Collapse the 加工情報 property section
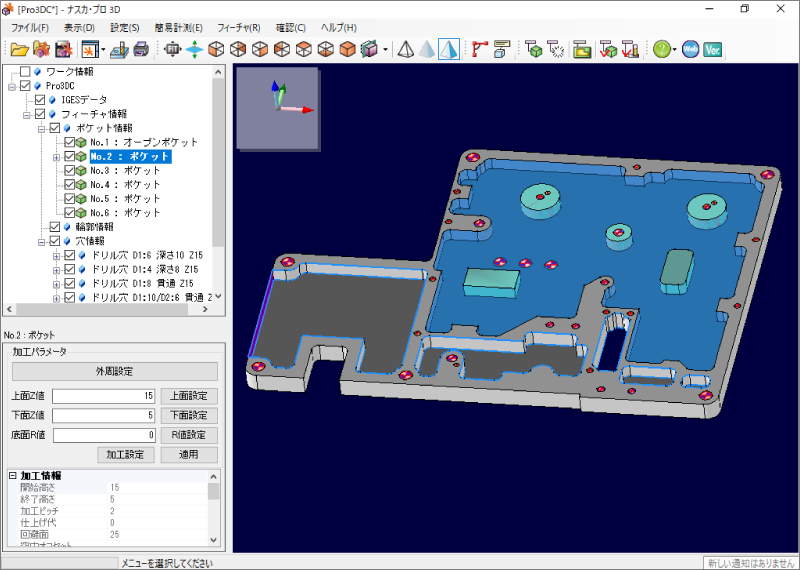 (x=13, y=476)
